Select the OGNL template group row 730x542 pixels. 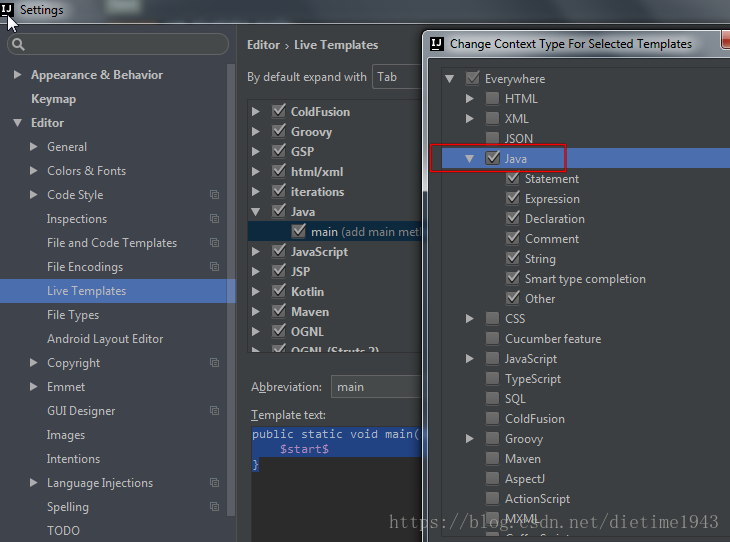(x=334, y=332)
